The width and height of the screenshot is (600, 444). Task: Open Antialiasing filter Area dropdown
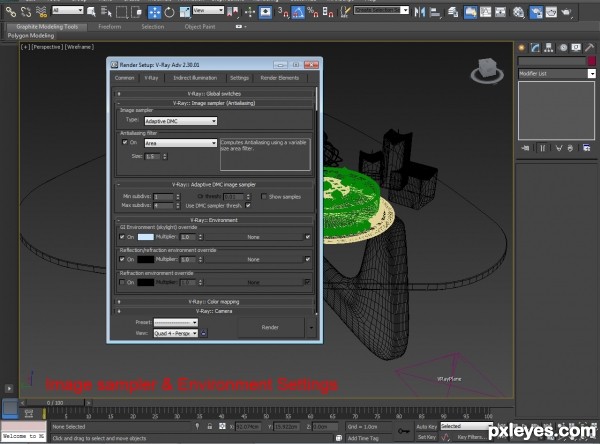pos(181,143)
